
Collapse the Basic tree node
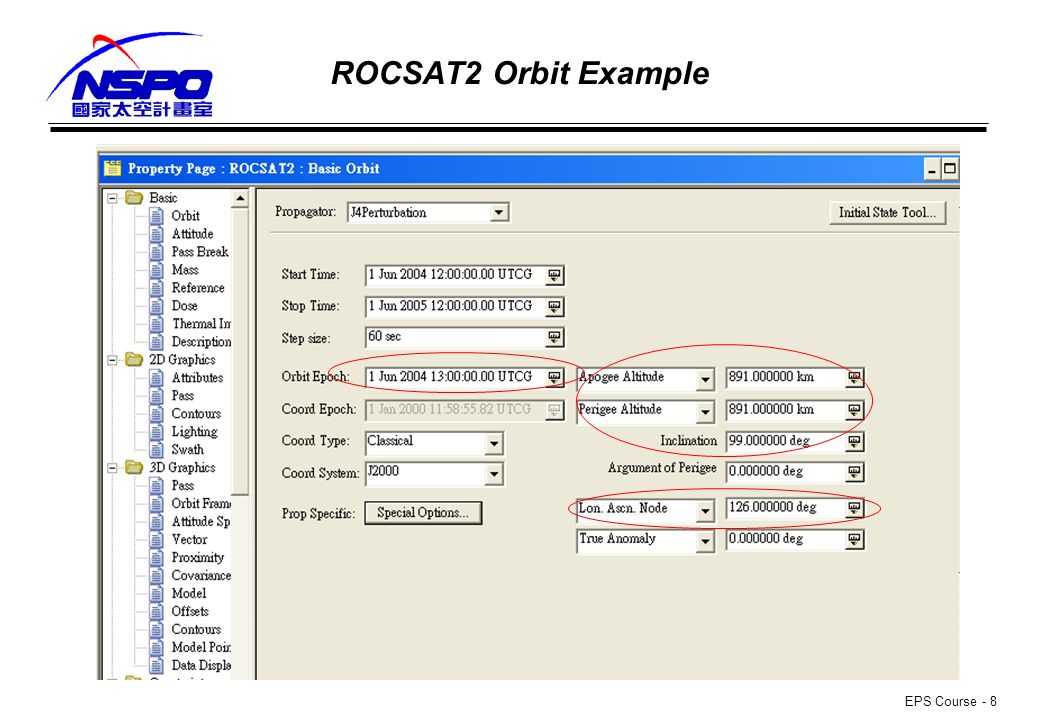click(x=112, y=198)
